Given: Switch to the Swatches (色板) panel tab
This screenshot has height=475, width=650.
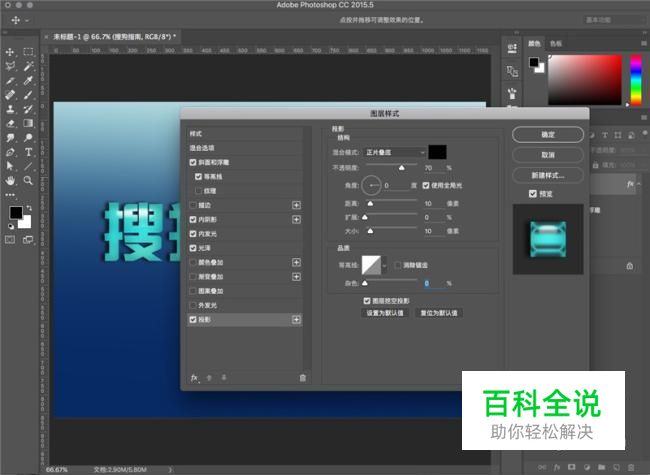Looking at the screenshot, I should (555, 43).
